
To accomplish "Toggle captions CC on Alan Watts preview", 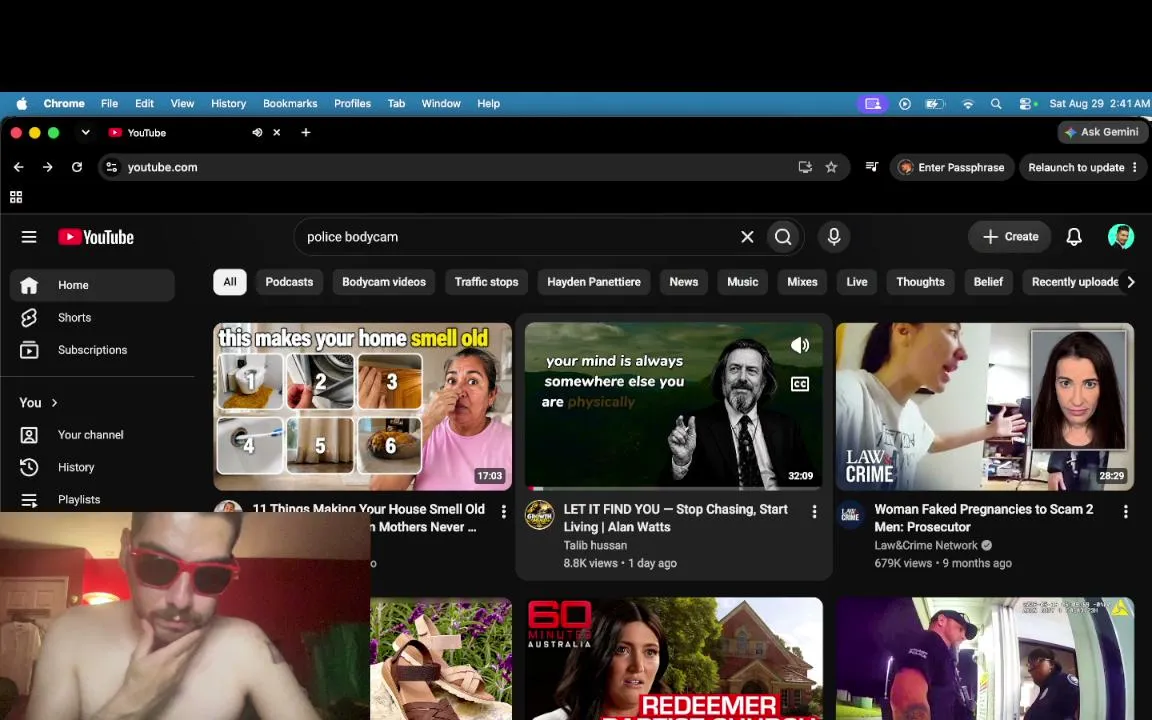I will 799,384.
